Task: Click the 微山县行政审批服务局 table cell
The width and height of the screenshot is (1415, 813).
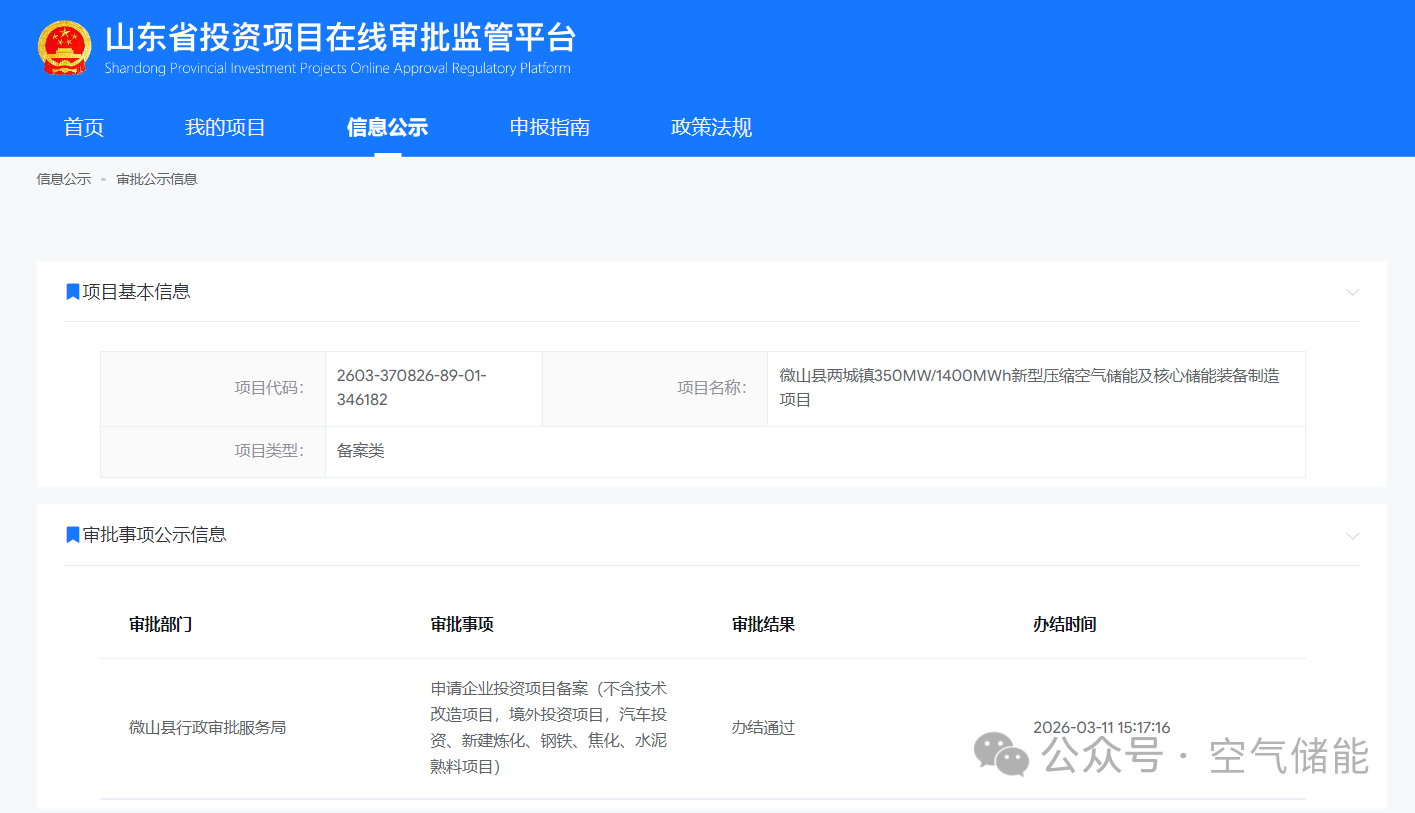Action: coord(208,728)
